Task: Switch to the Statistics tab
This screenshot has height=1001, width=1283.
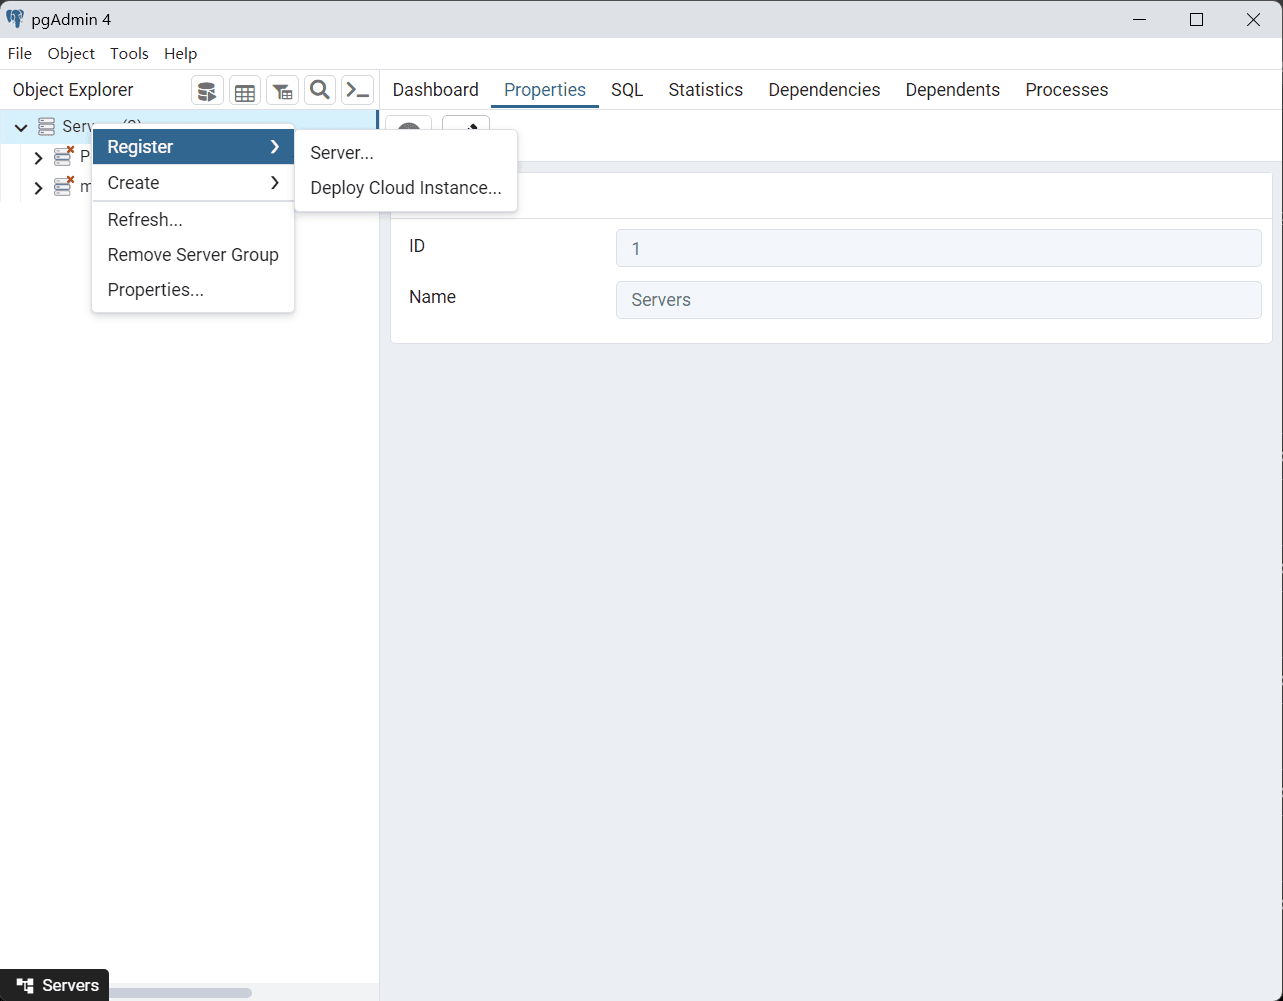Action: click(706, 90)
